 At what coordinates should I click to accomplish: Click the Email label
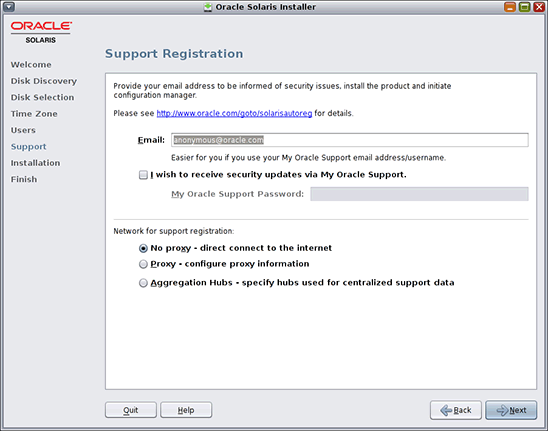151,140
